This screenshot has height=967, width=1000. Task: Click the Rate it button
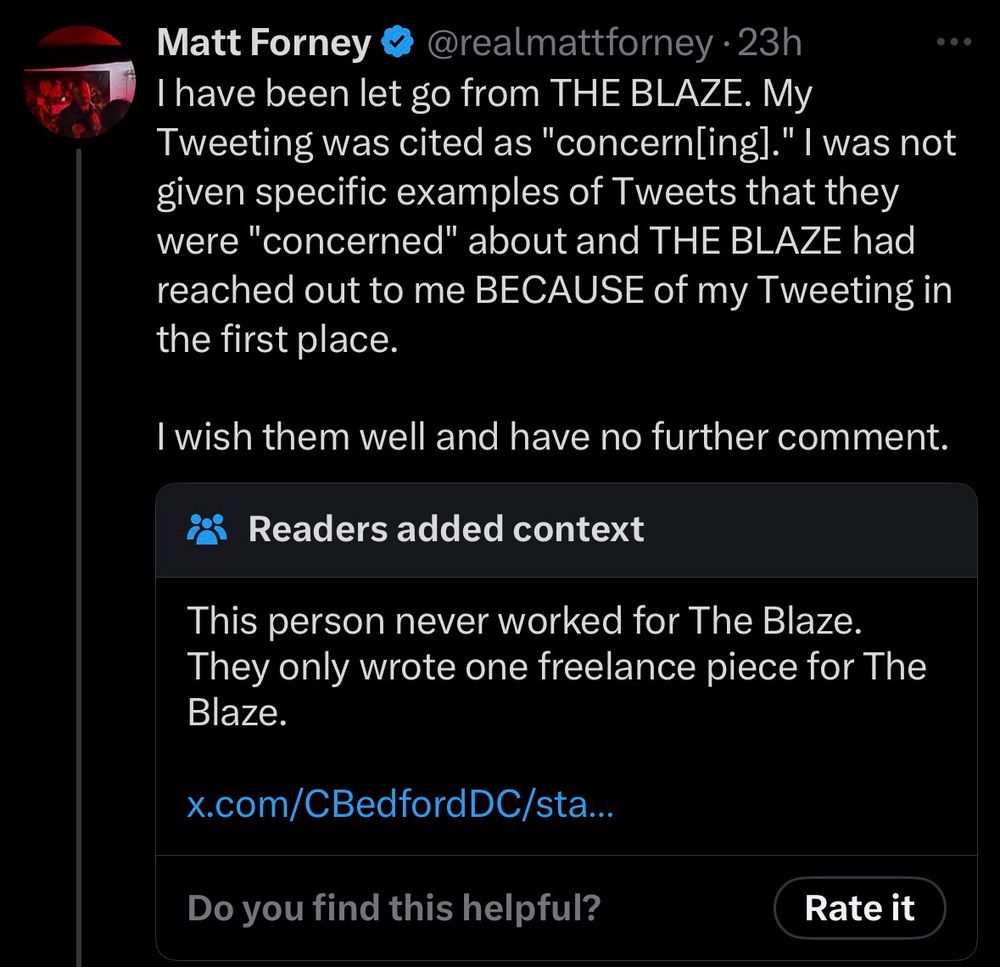click(859, 908)
